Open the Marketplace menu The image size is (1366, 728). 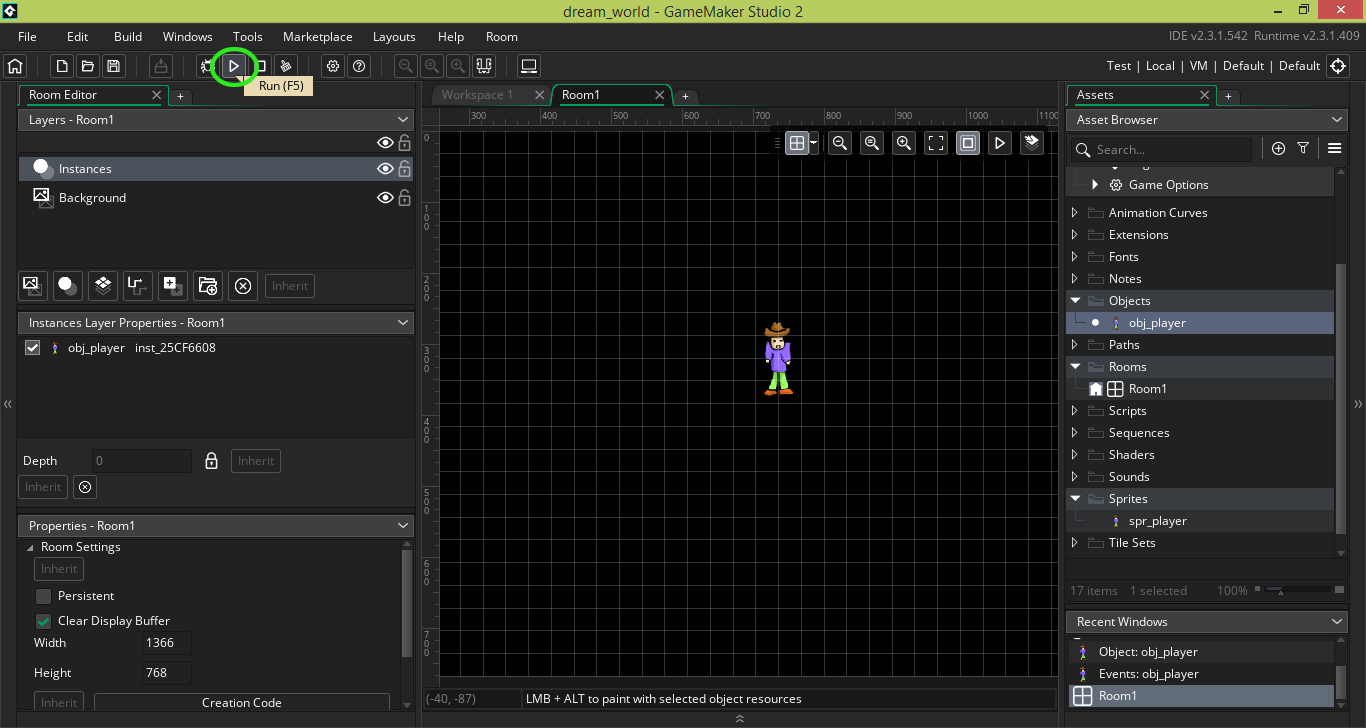coord(317,37)
